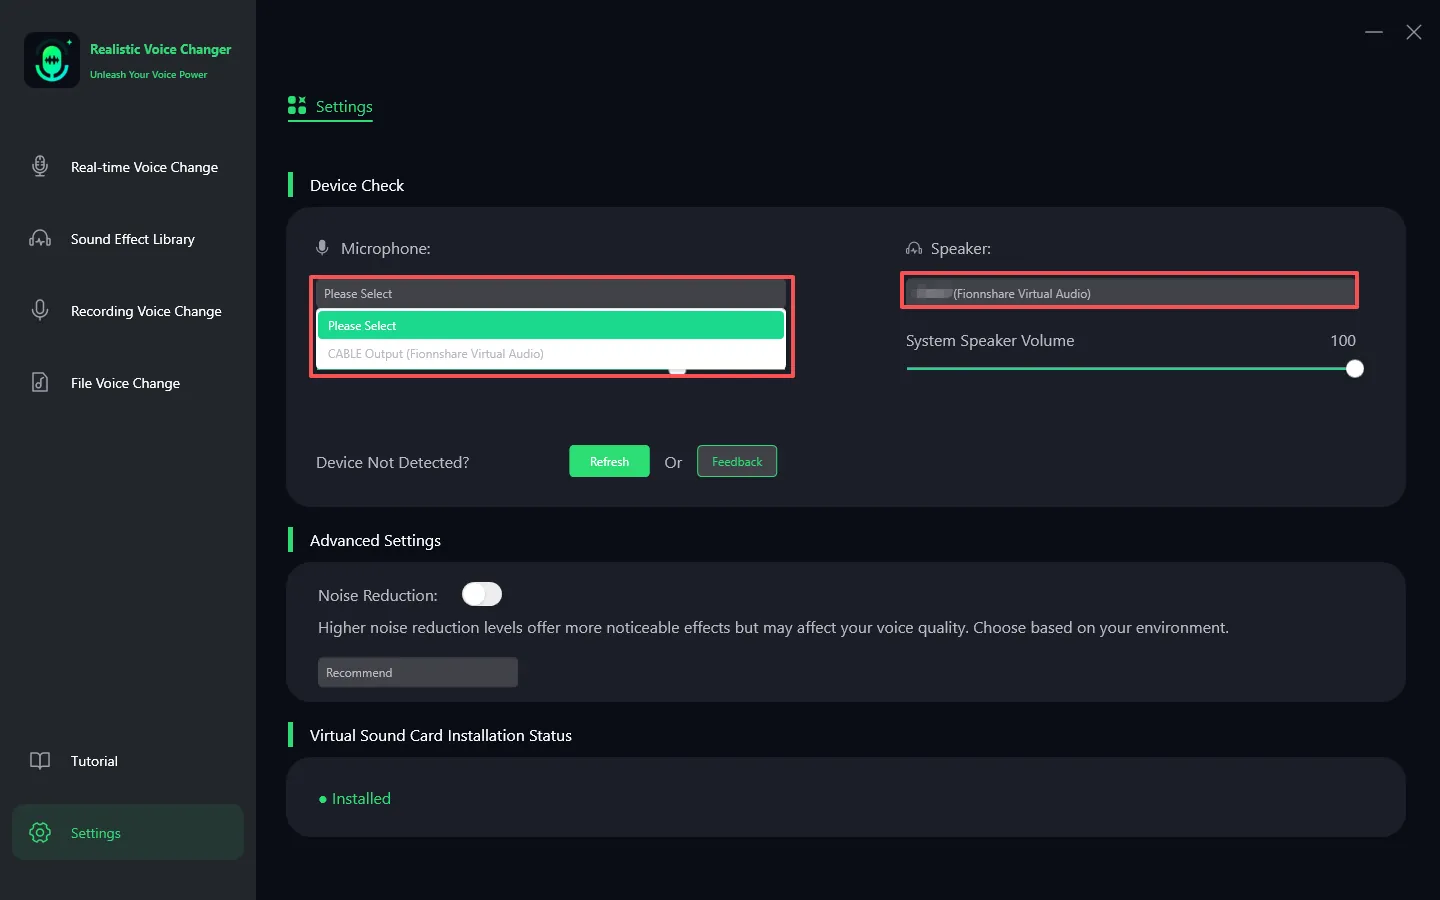The image size is (1440, 900).
Task: Click the System Speaker Volume slider handle
Action: 1355,369
